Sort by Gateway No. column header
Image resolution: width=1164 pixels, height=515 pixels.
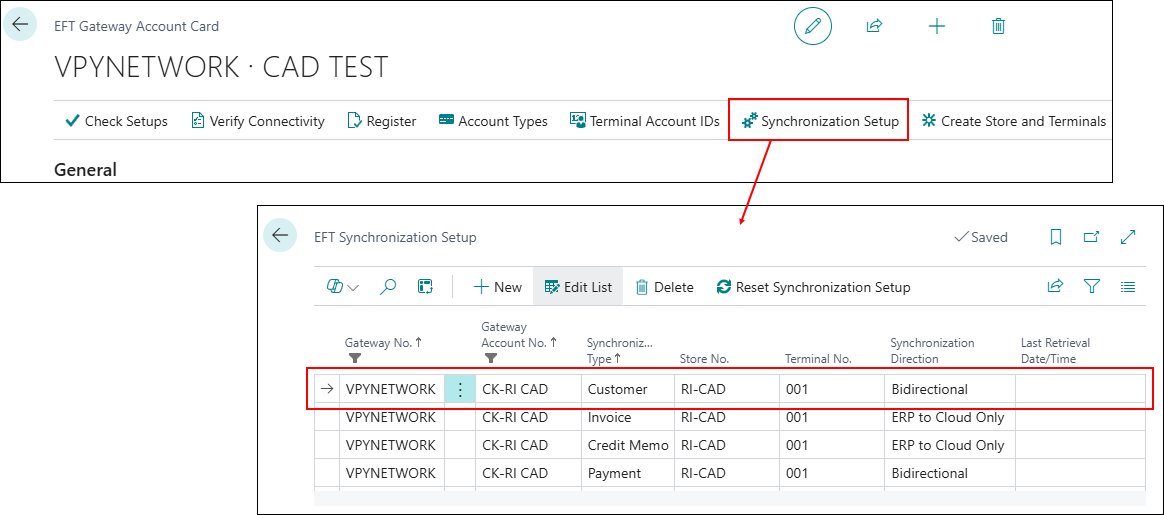point(383,343)
